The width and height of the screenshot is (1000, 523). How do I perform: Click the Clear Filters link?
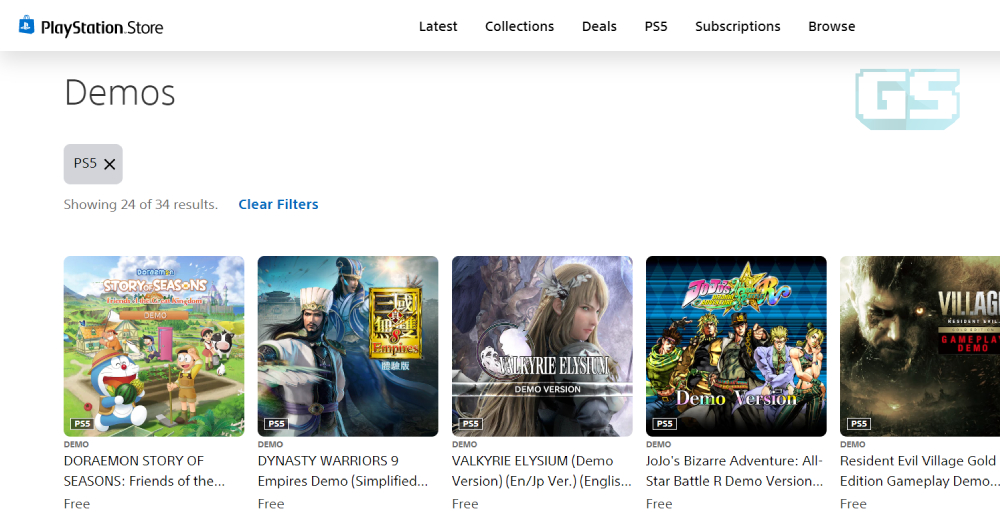pos(278,204)
